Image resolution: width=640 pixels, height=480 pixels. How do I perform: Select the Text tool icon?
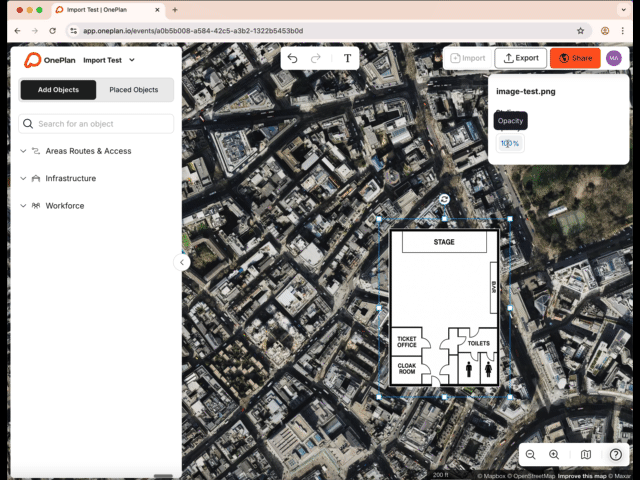click(x=347, y=58)
